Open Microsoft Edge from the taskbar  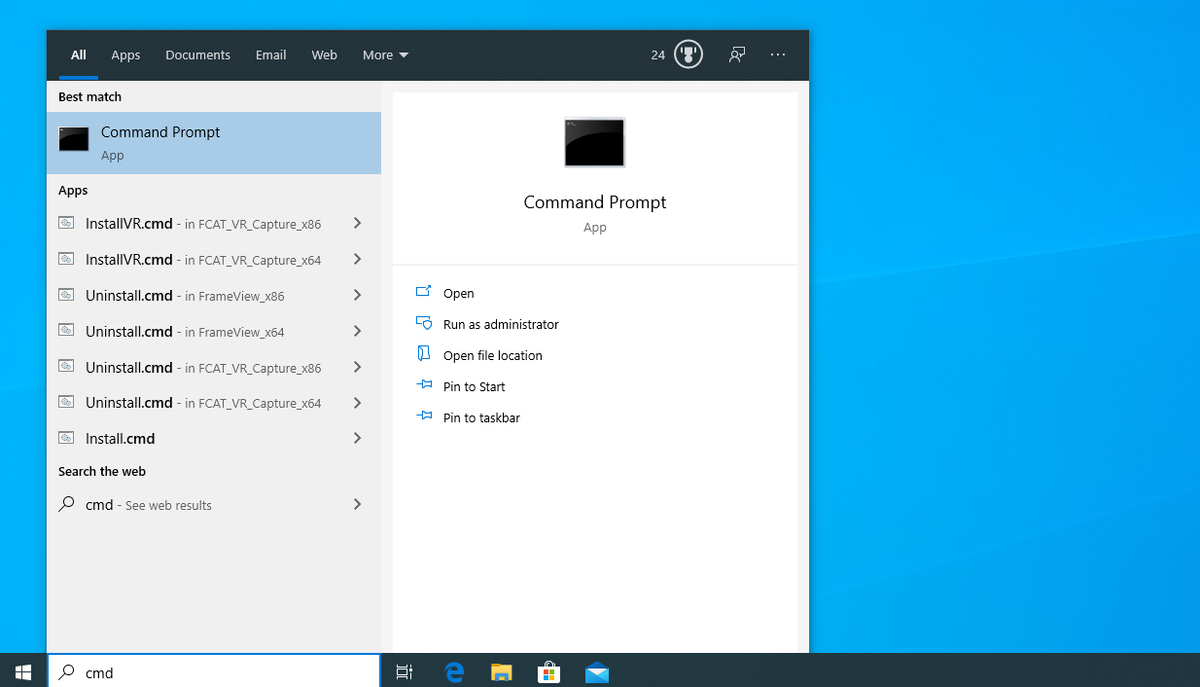454,672
